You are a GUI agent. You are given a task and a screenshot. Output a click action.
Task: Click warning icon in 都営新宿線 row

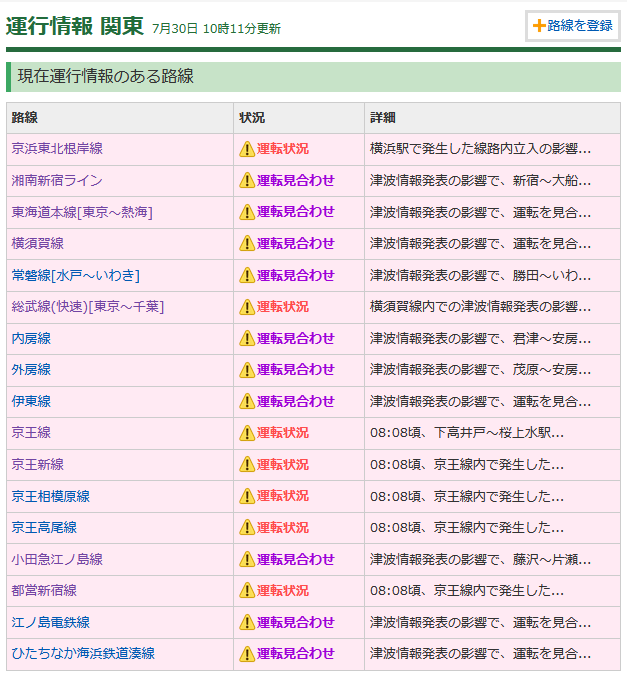pos(247,591)
